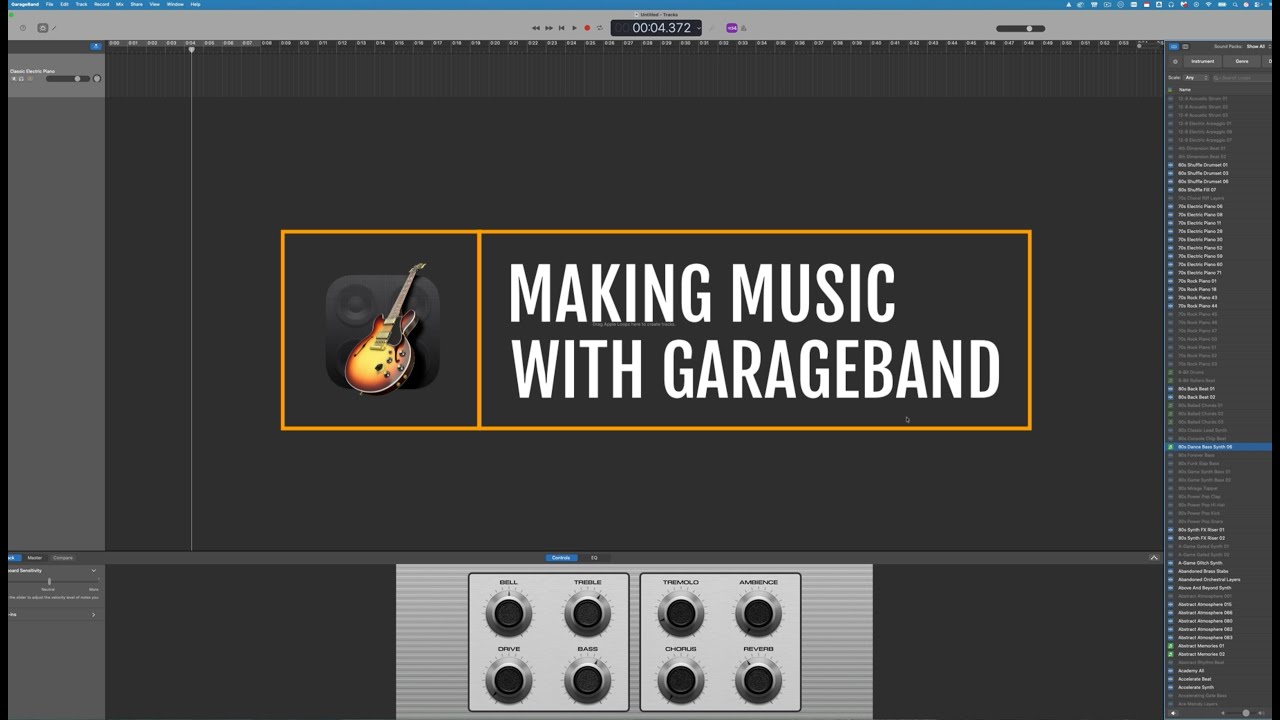Open the Help menu
The image size is (1280, 720).
195,4
